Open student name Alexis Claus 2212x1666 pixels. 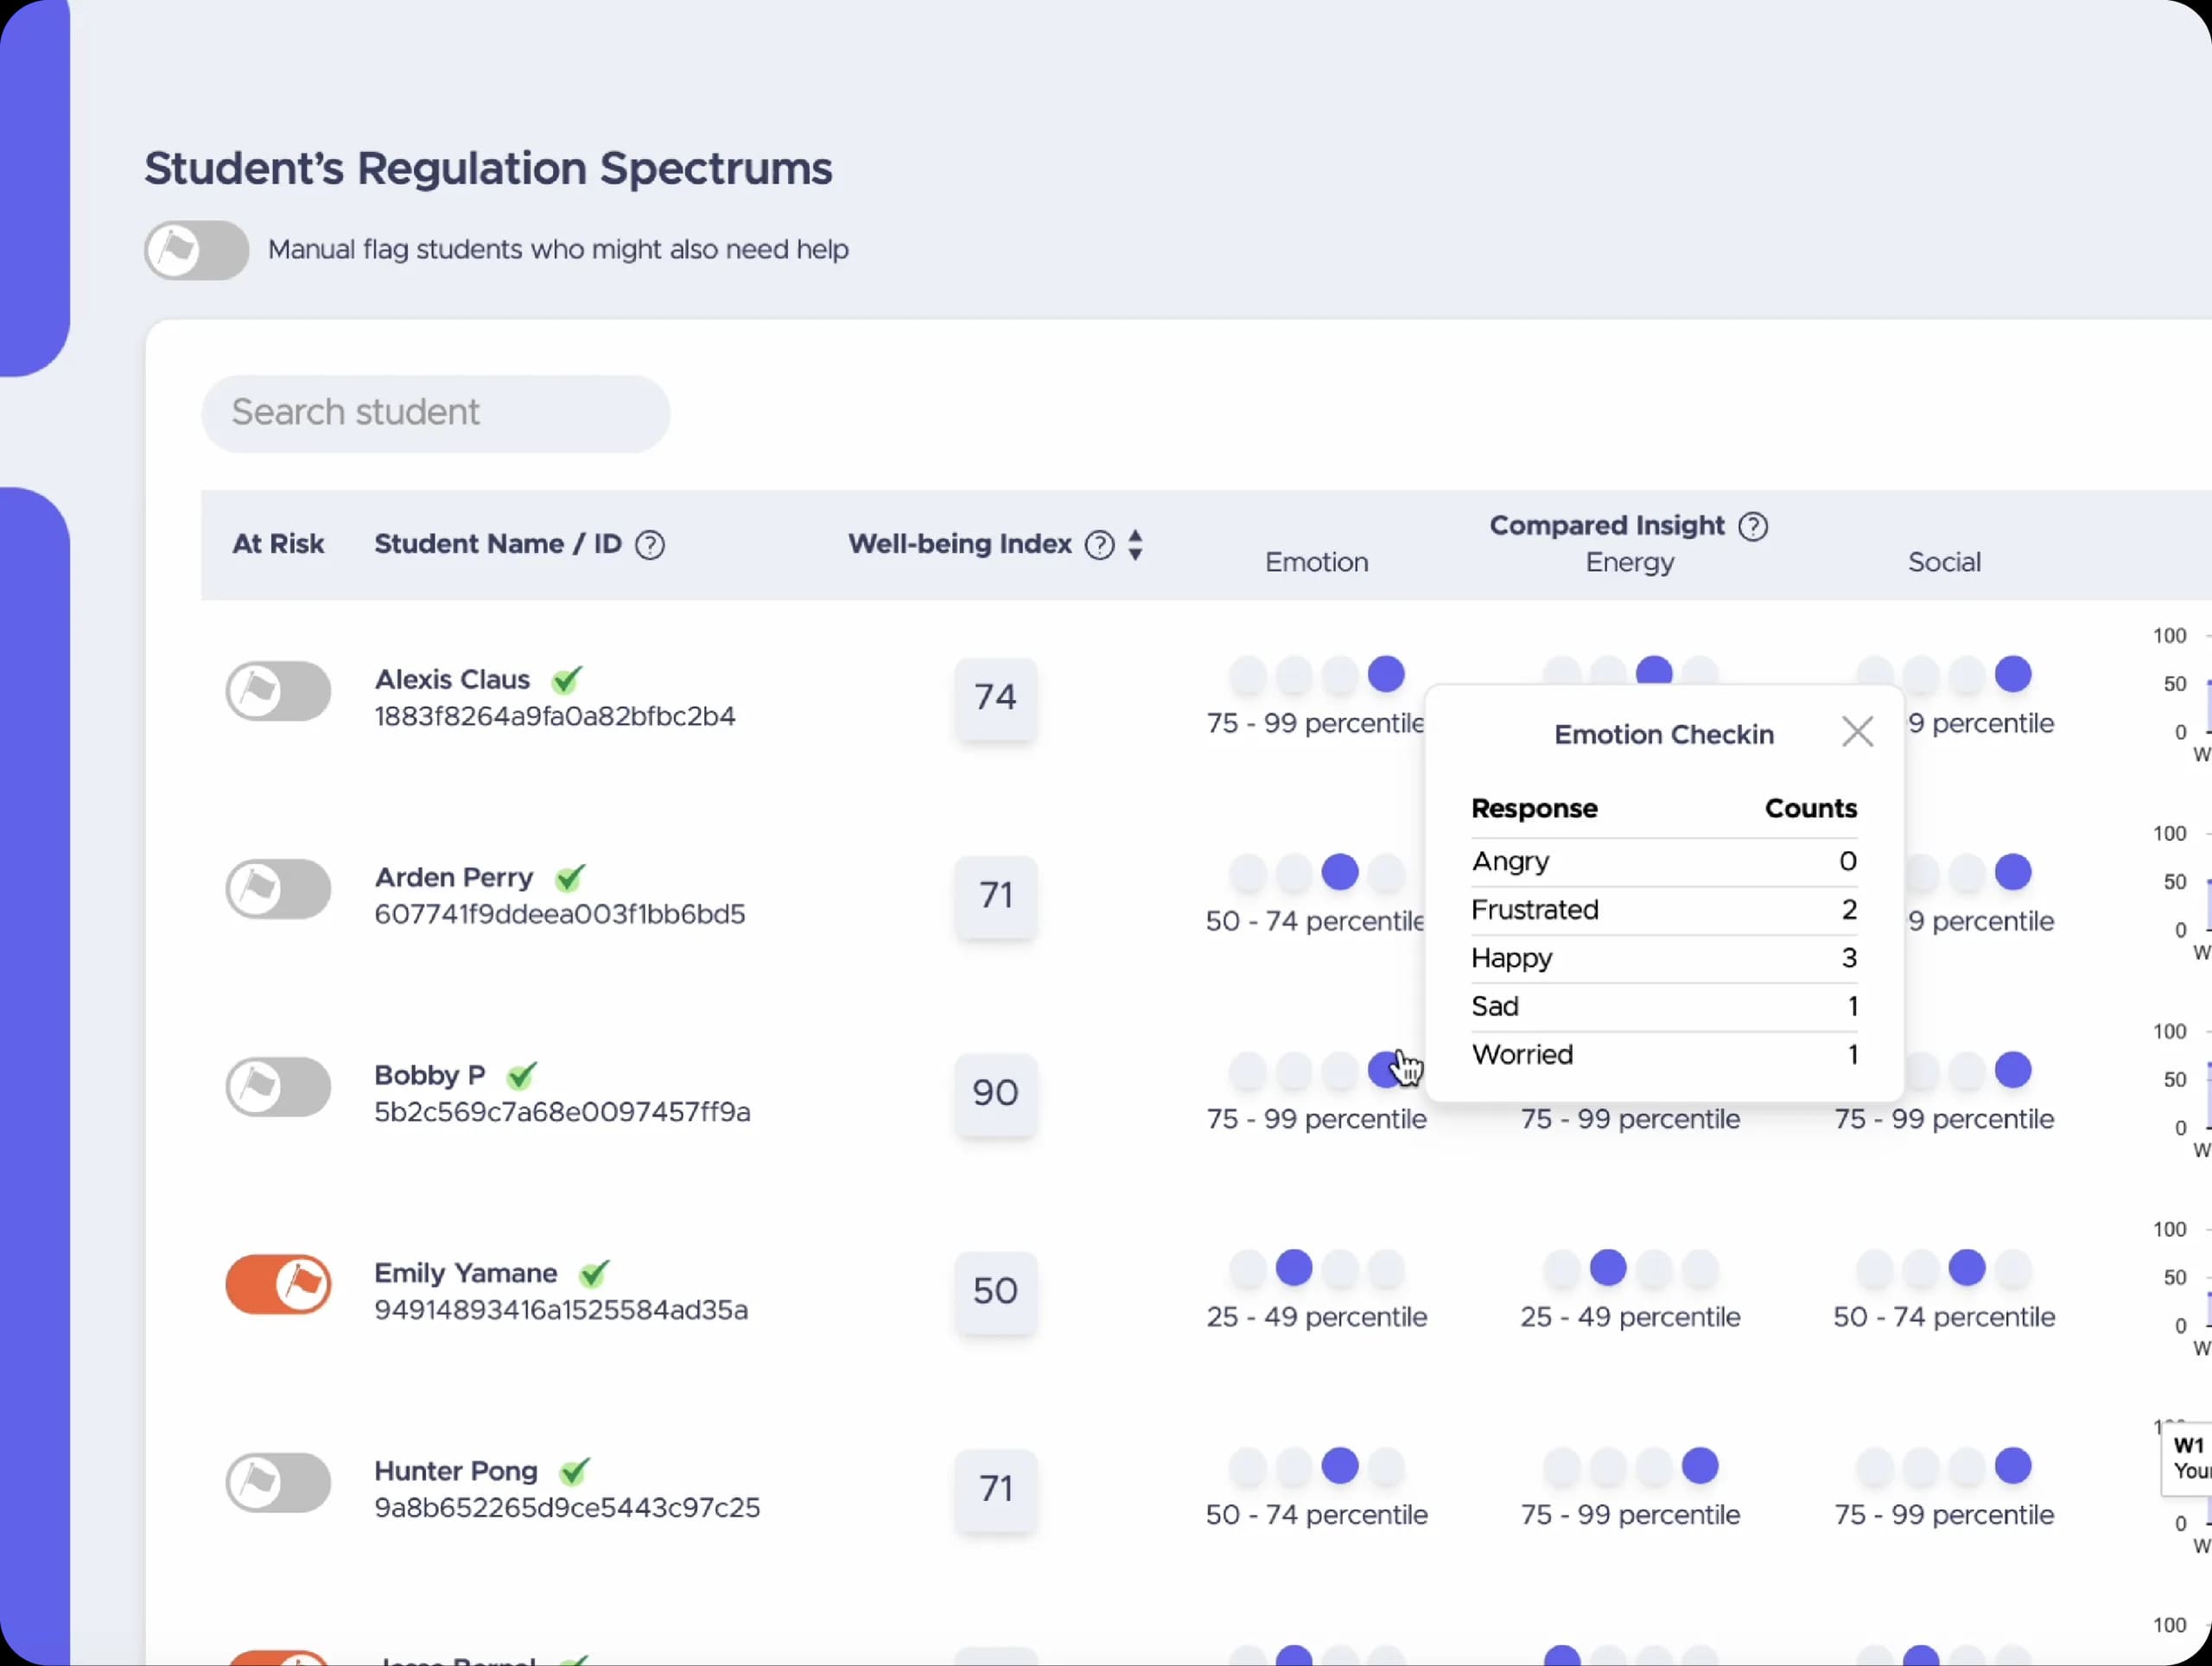452,679
